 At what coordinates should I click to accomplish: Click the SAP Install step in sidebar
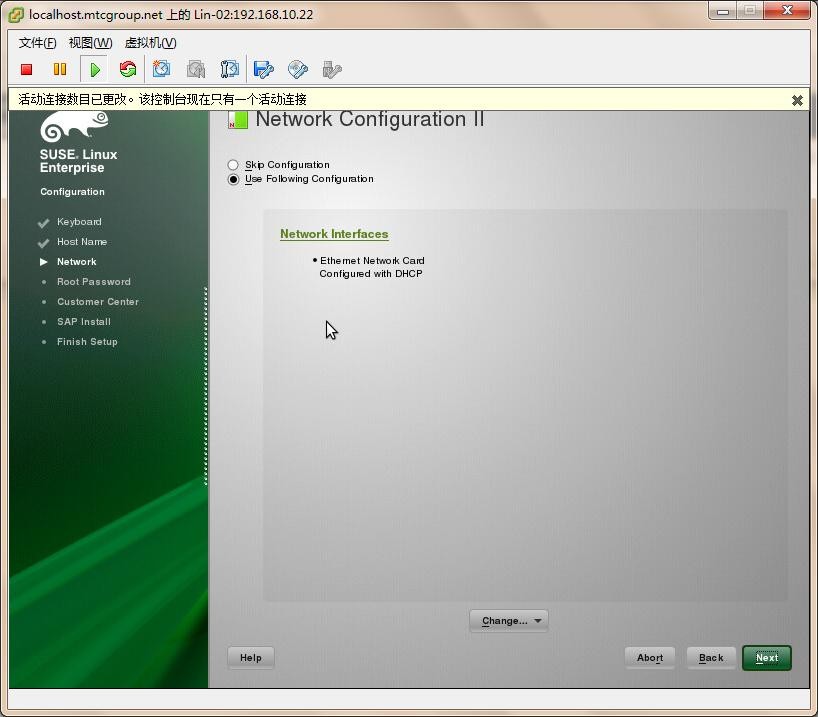point(84,321)
